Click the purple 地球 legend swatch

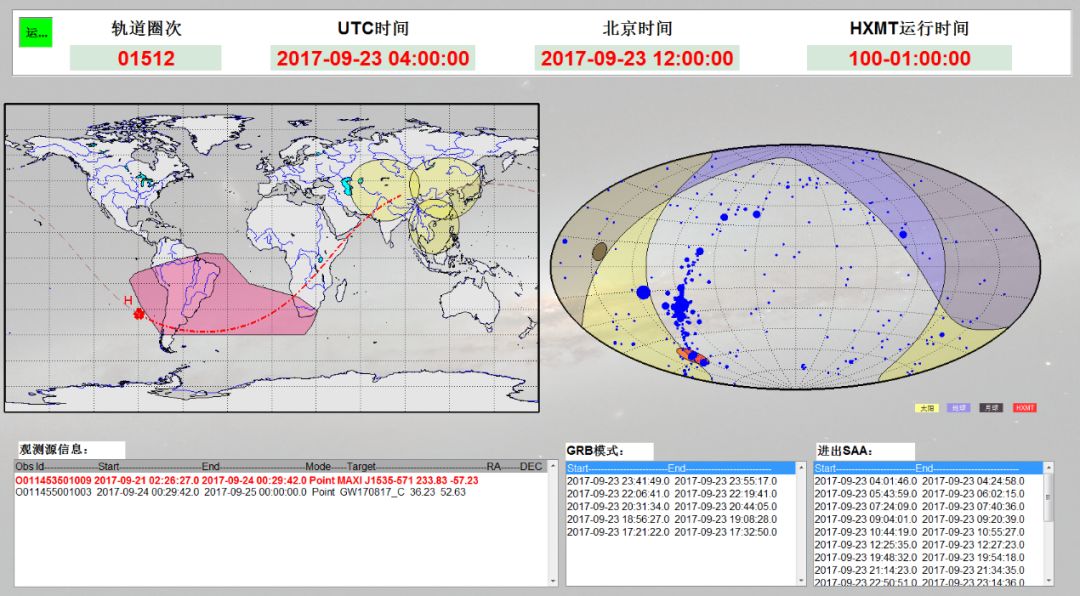(959, 408)
